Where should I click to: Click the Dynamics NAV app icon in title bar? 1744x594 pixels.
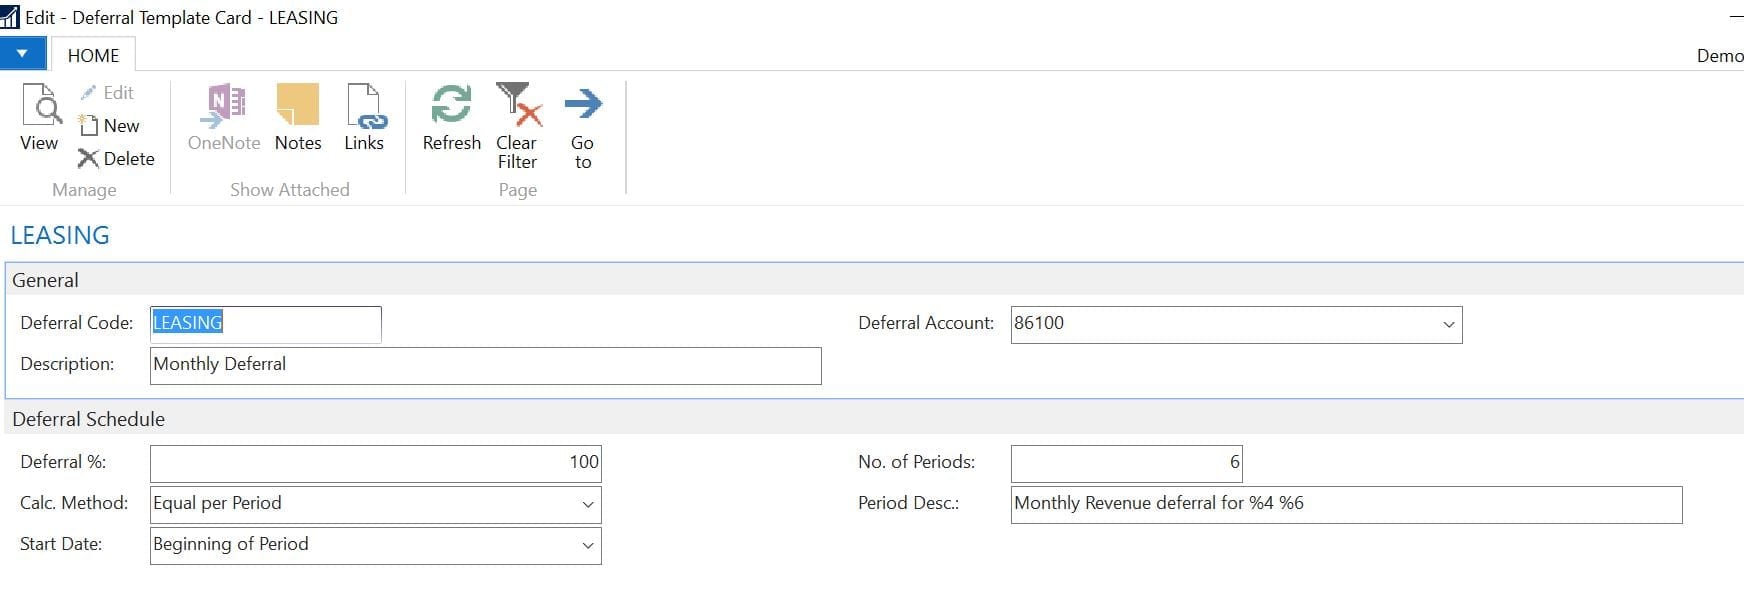pos(10,17)
